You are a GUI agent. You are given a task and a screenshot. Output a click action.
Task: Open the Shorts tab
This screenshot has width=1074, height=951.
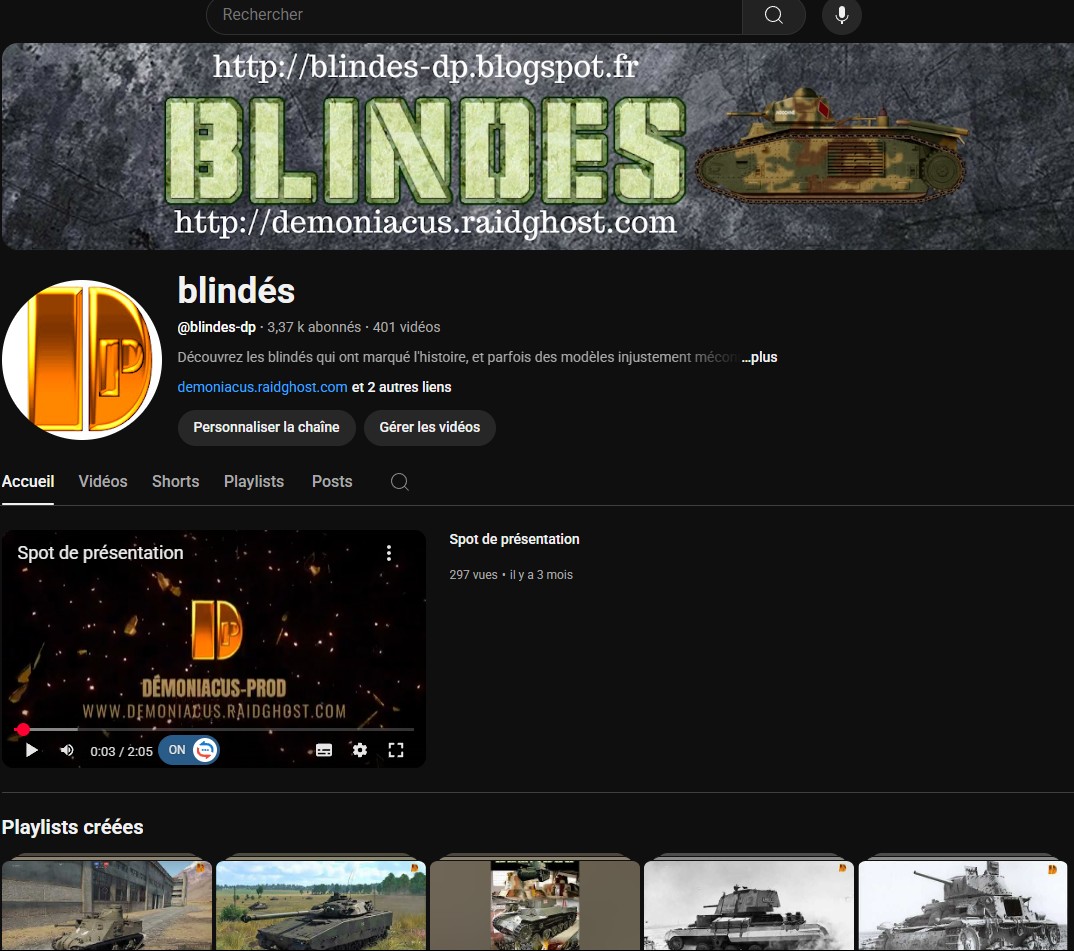pos(175,482)
